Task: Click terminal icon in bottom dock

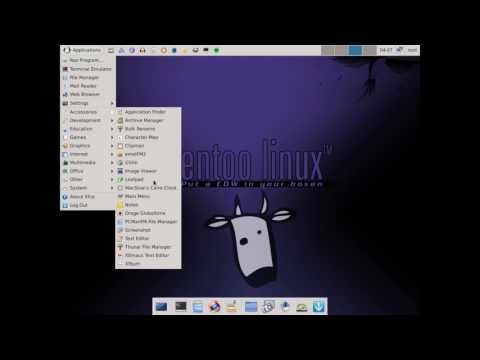Action: click(x=181, y=306)
